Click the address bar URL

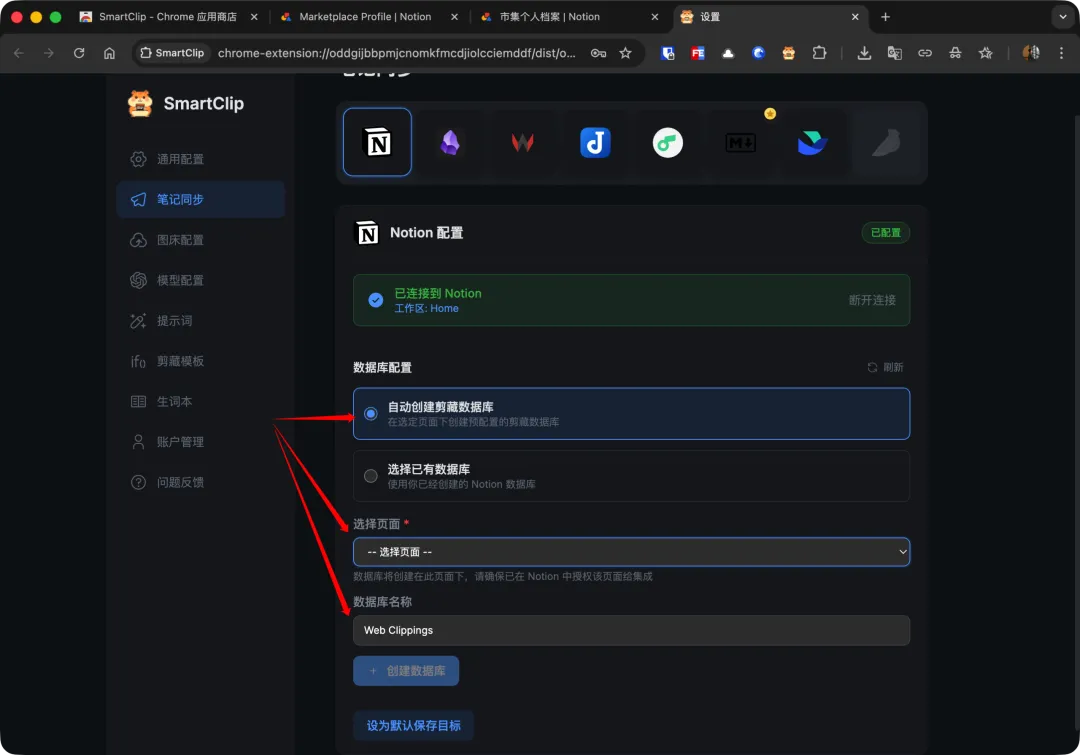click(x=397, y=53)
